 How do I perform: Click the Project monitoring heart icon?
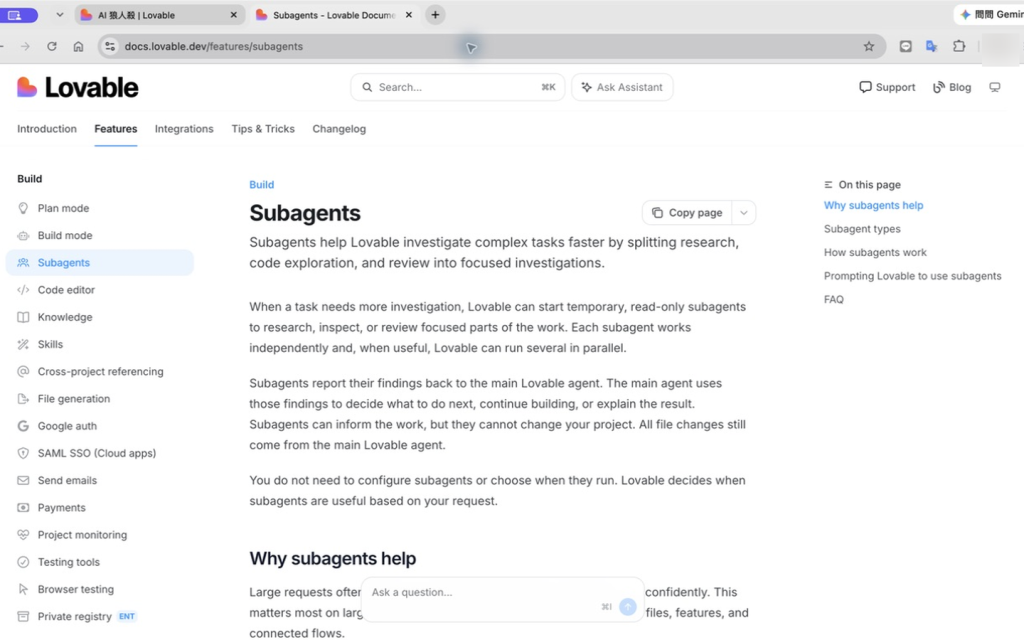pos(24,535)
